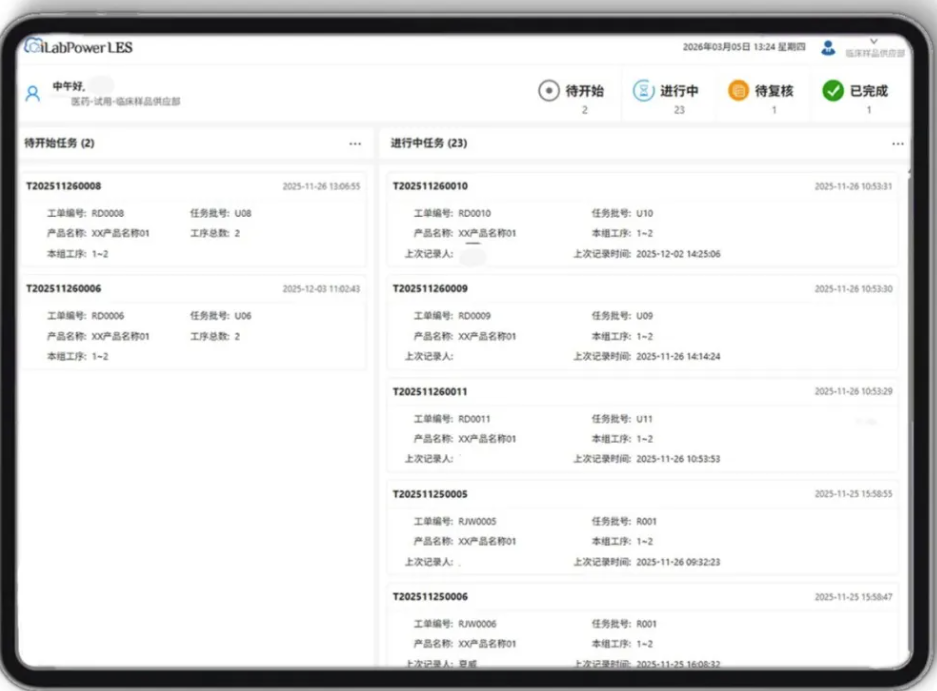
Task: Open the more options menu for 进行中任务
Action: click(x=897, y=144)
